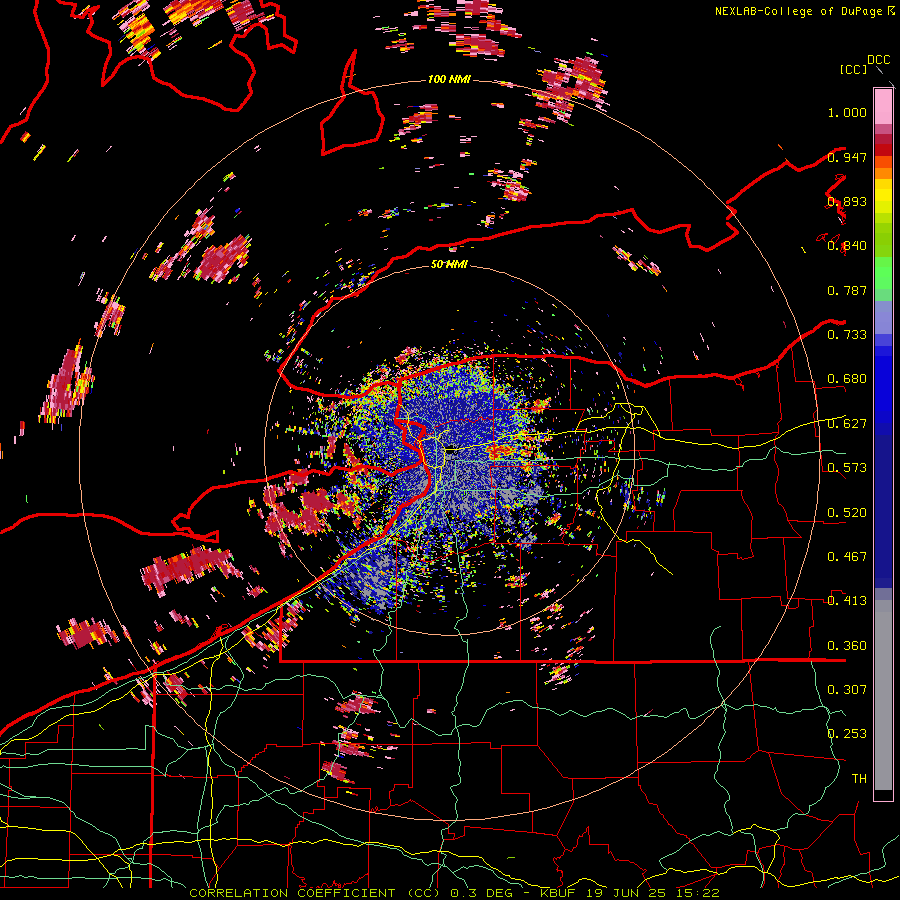This screenshot has width=900, height=900.
Task: Pick the light pink color bar segment beside 1.000
Action: pos(883,107)
